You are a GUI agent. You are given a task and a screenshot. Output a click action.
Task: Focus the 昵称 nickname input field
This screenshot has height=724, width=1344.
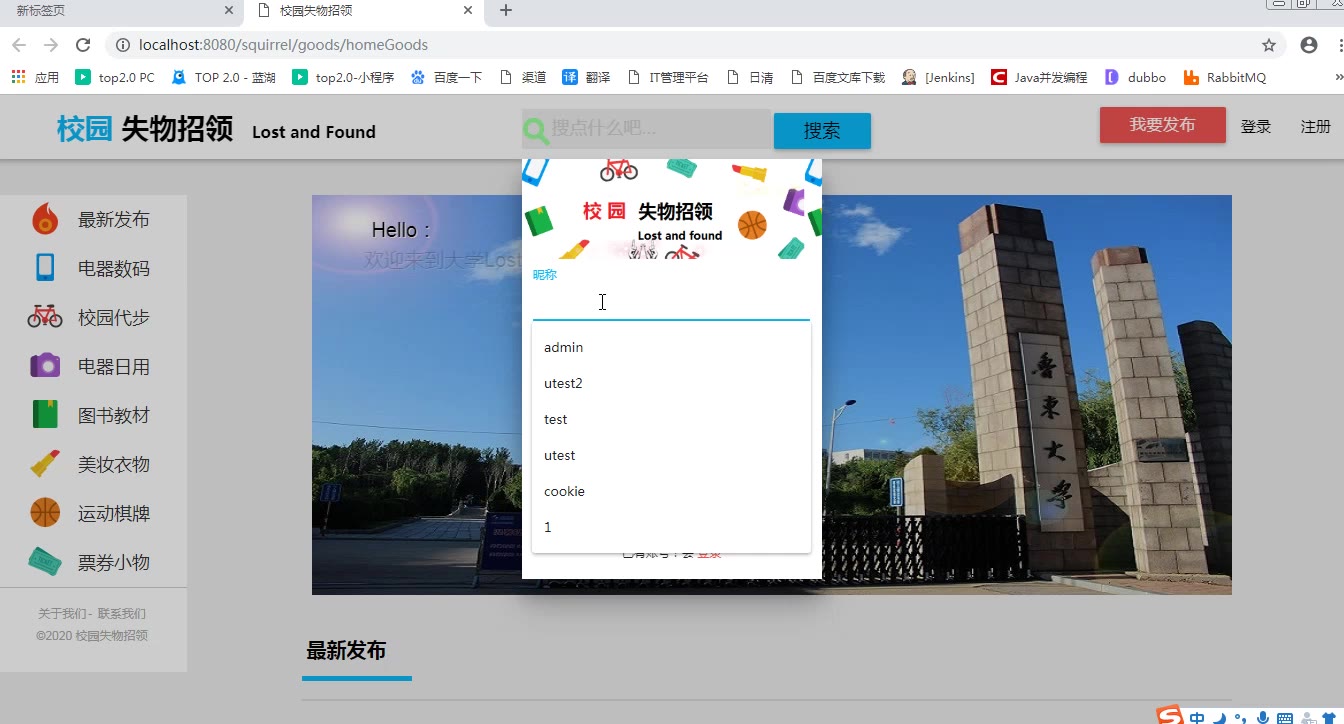[x=670, y=303]
